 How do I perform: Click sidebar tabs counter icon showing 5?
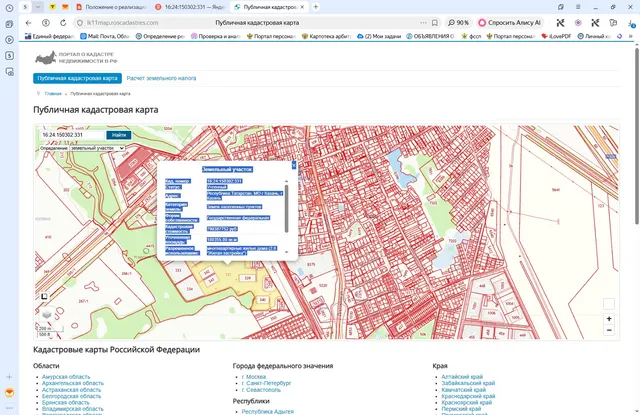tap(9, 55)
